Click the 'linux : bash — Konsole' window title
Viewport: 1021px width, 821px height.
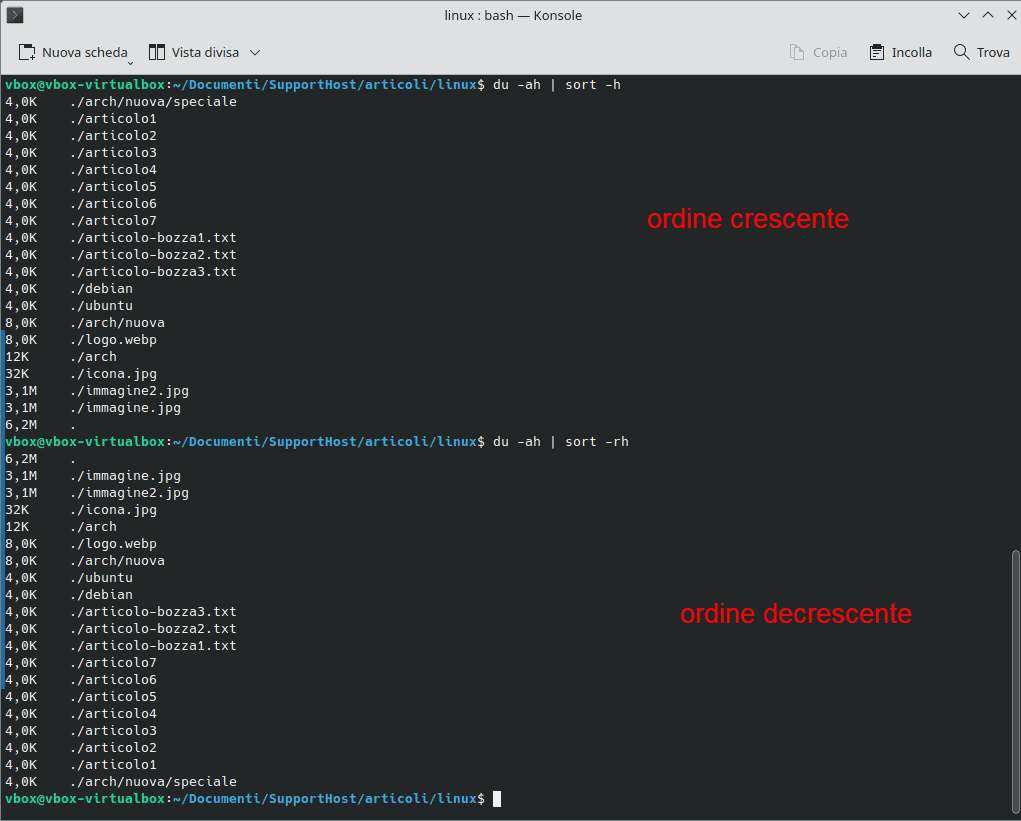tap(513, 15)
